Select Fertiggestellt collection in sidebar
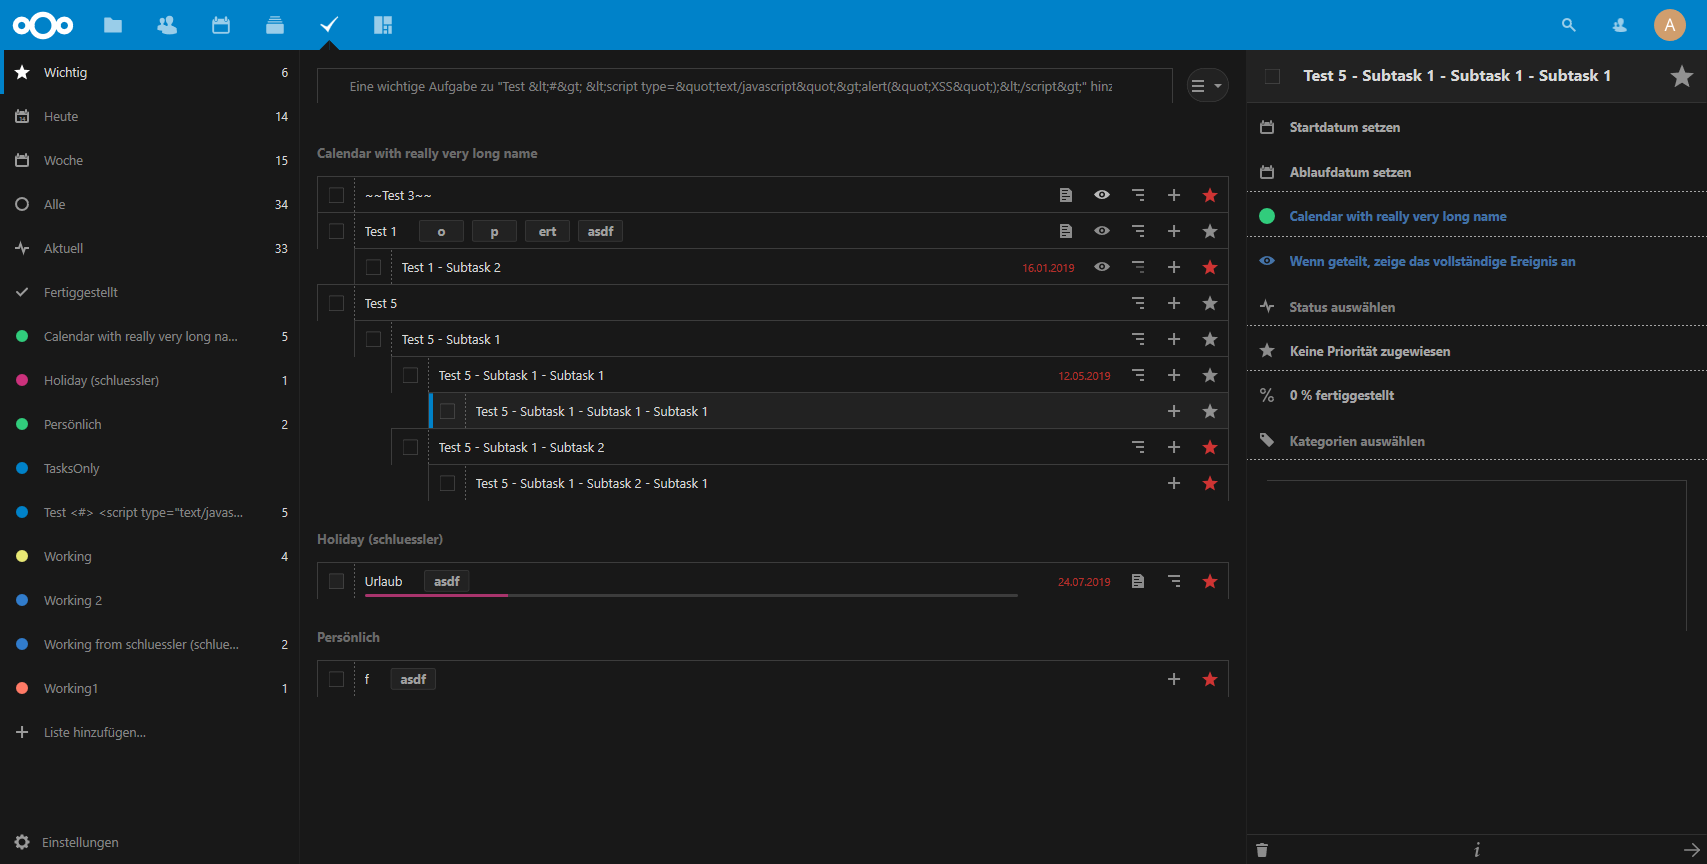The width and height of the screenshot is (1707, 864). (x=150, y=292)
